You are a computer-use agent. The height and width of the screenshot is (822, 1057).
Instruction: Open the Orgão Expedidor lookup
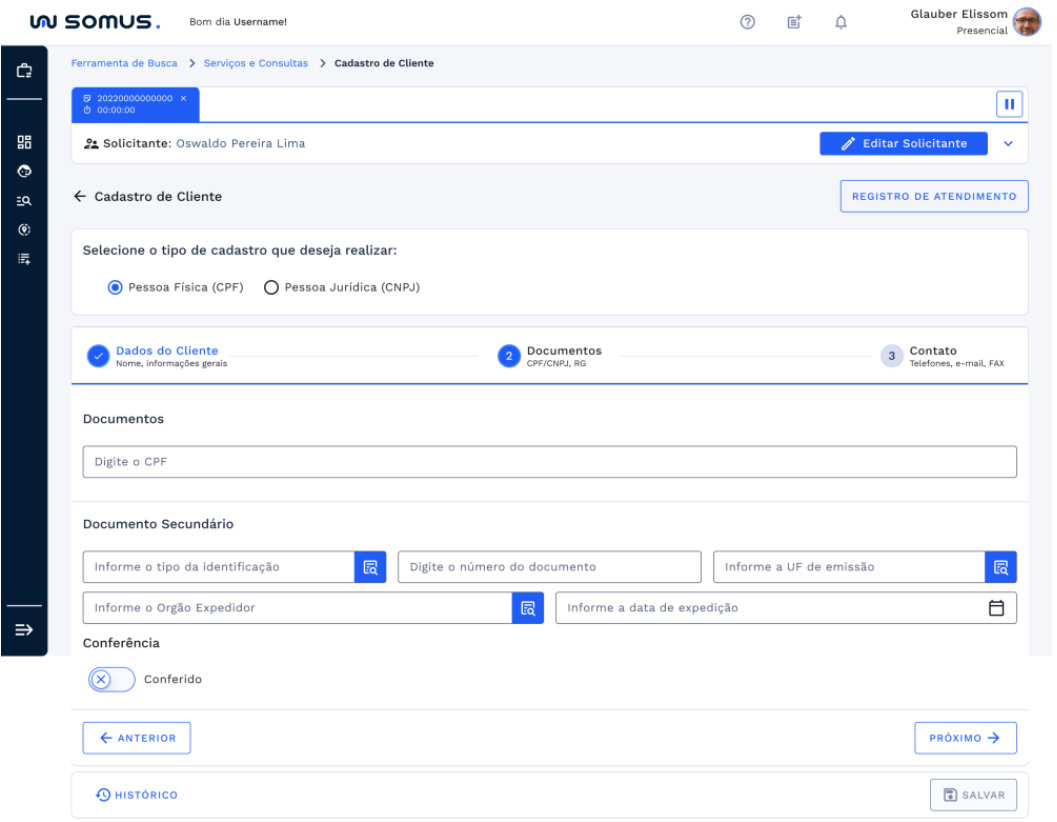click(x=527, y=608)
